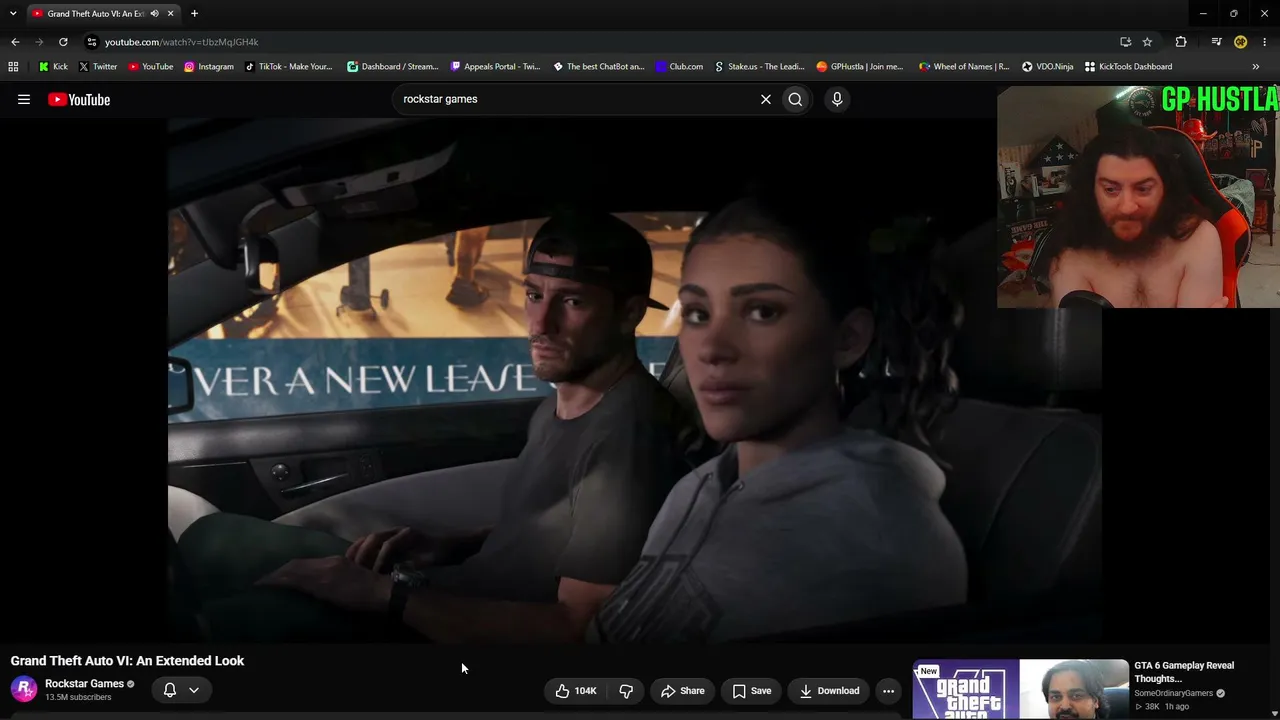Expand the hidden bookmarks overflow chevron
Image resolution: width=1280 pixels, height=720 pixels.
[x=1255, y=67]
